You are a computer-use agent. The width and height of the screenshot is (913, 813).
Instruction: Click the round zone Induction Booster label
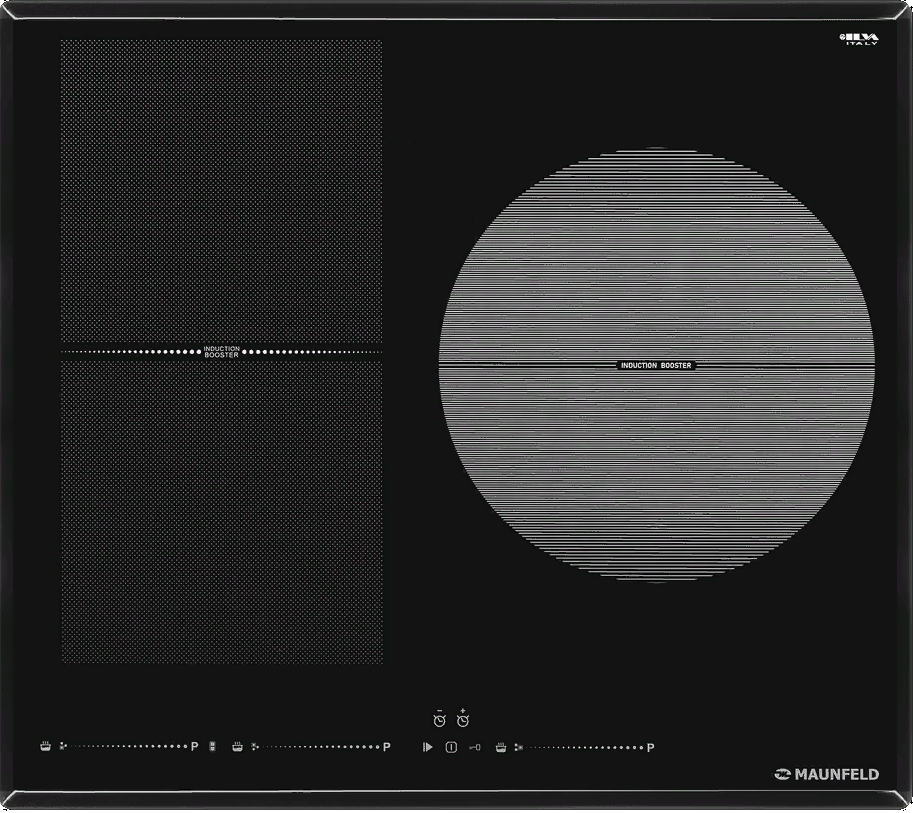tap(656, 366)
